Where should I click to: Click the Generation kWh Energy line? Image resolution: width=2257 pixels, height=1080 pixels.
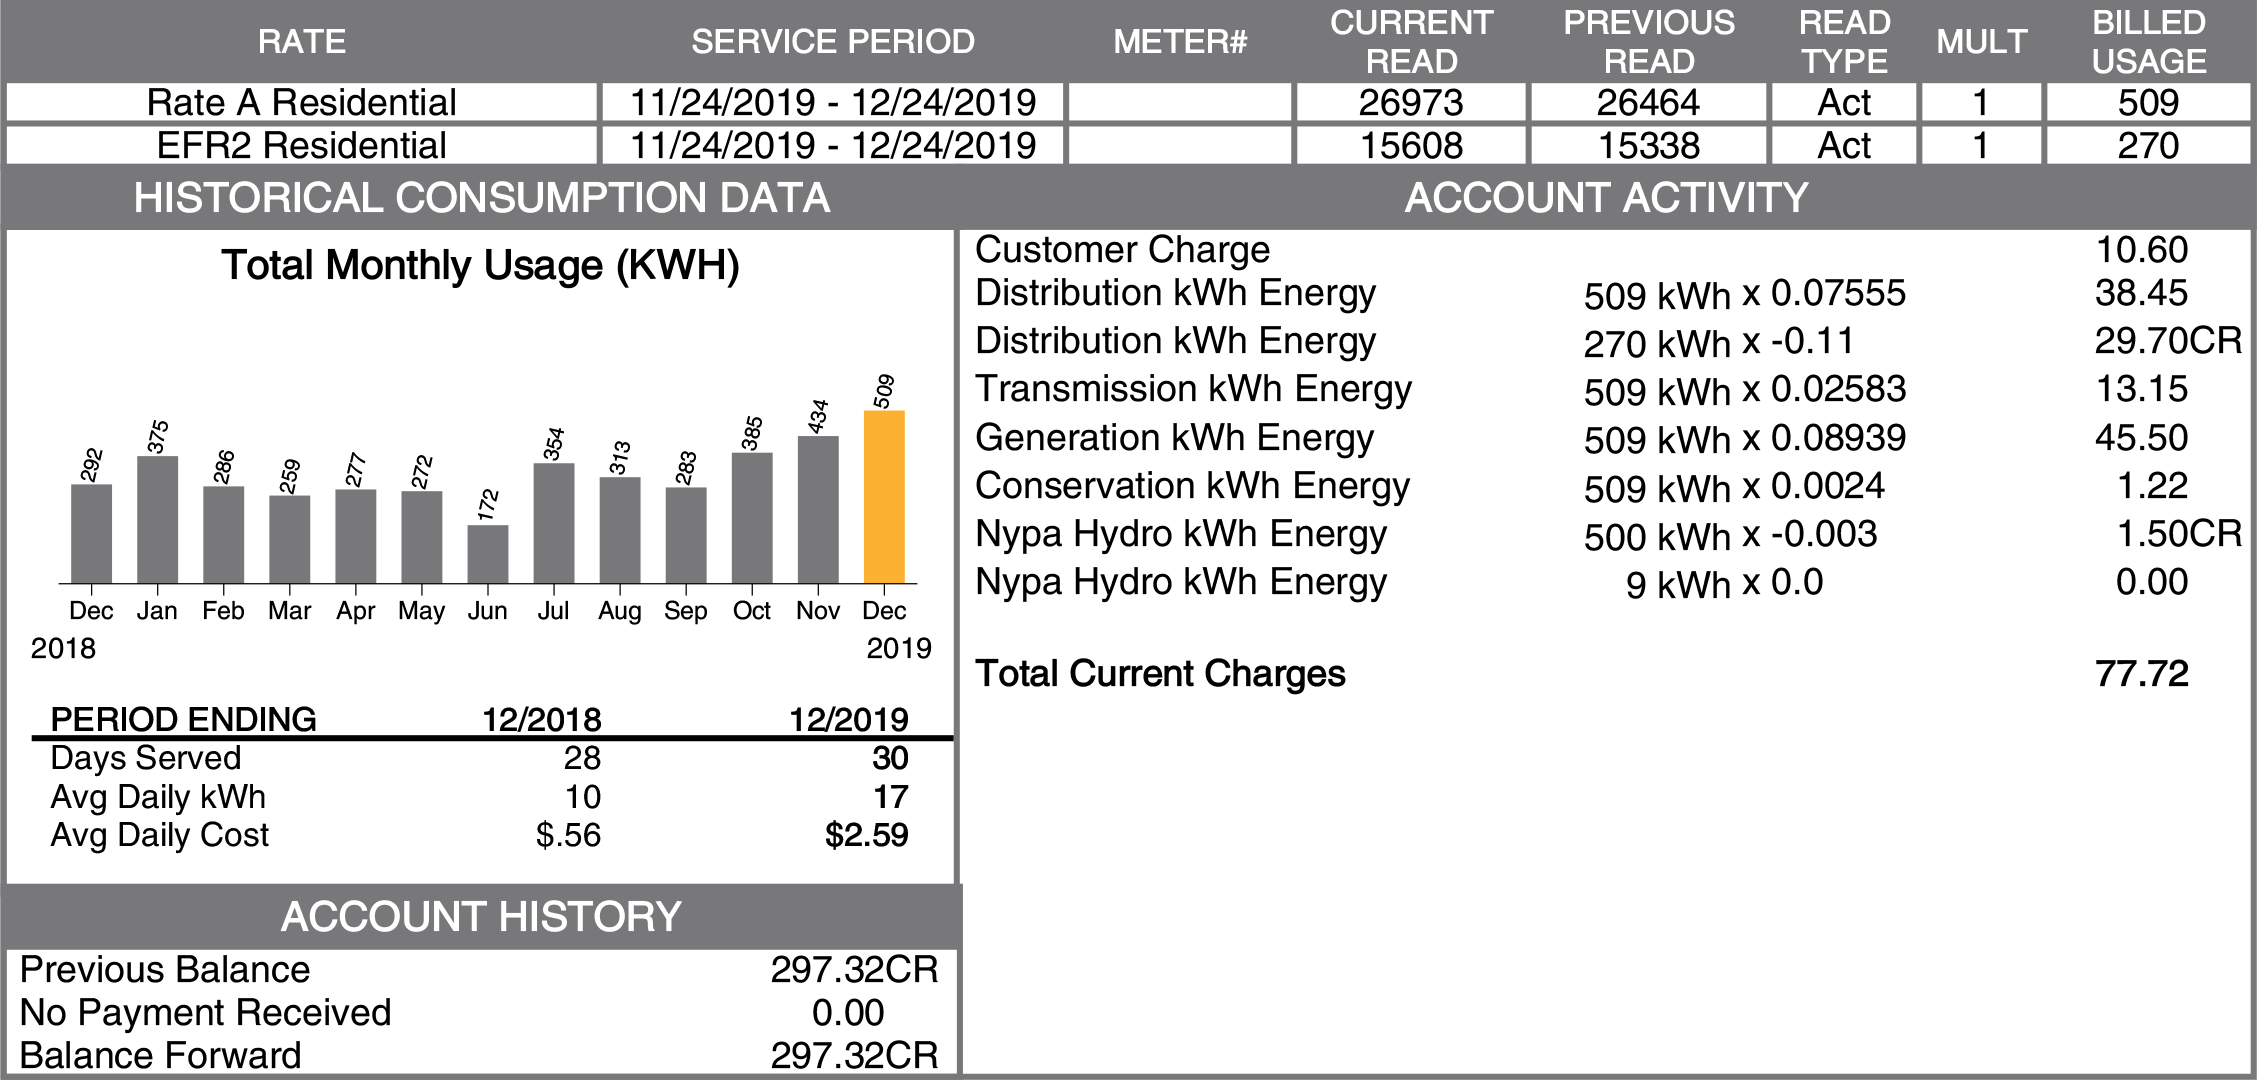[x=1174, y=438]
